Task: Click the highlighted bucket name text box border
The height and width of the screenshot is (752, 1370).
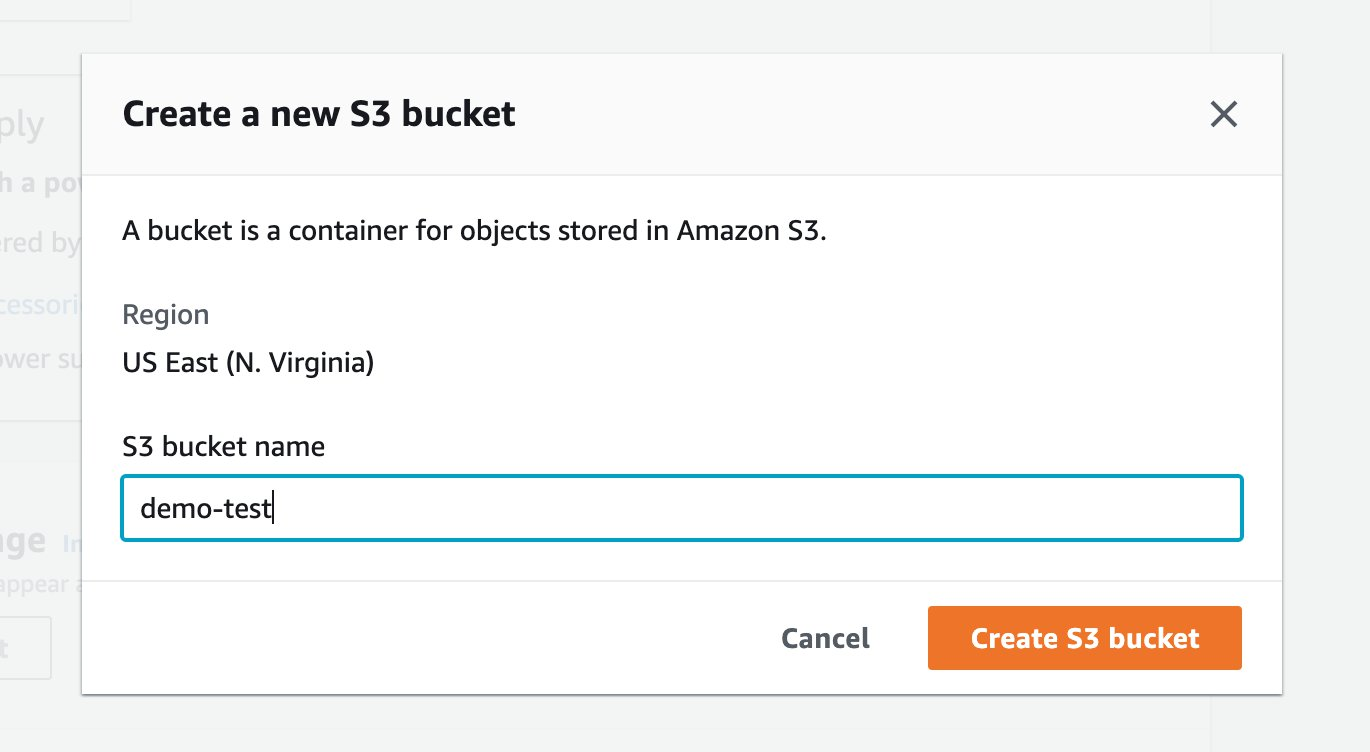Action: pyautogui.click(x=682, y=479)
